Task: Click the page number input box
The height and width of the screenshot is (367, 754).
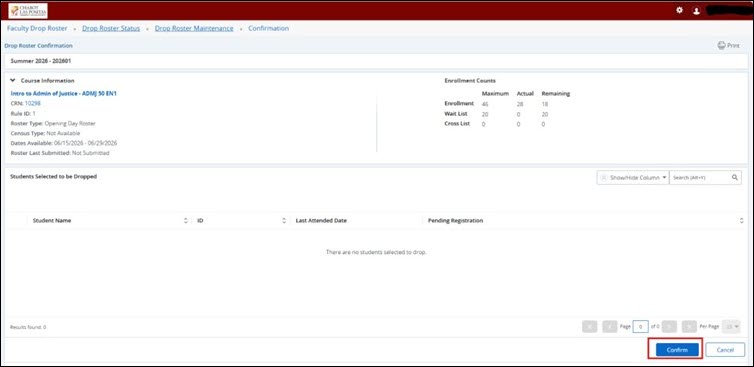Action: point(641,327)
